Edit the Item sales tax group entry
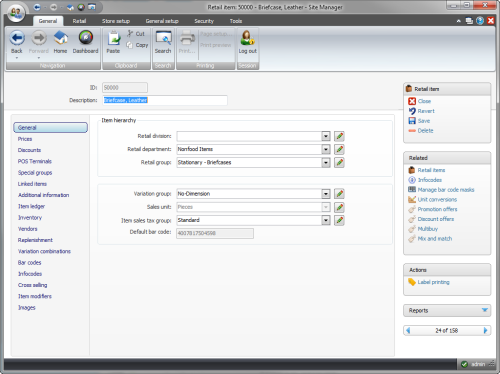This screenshot has width=500, height=374. (339, 220)
